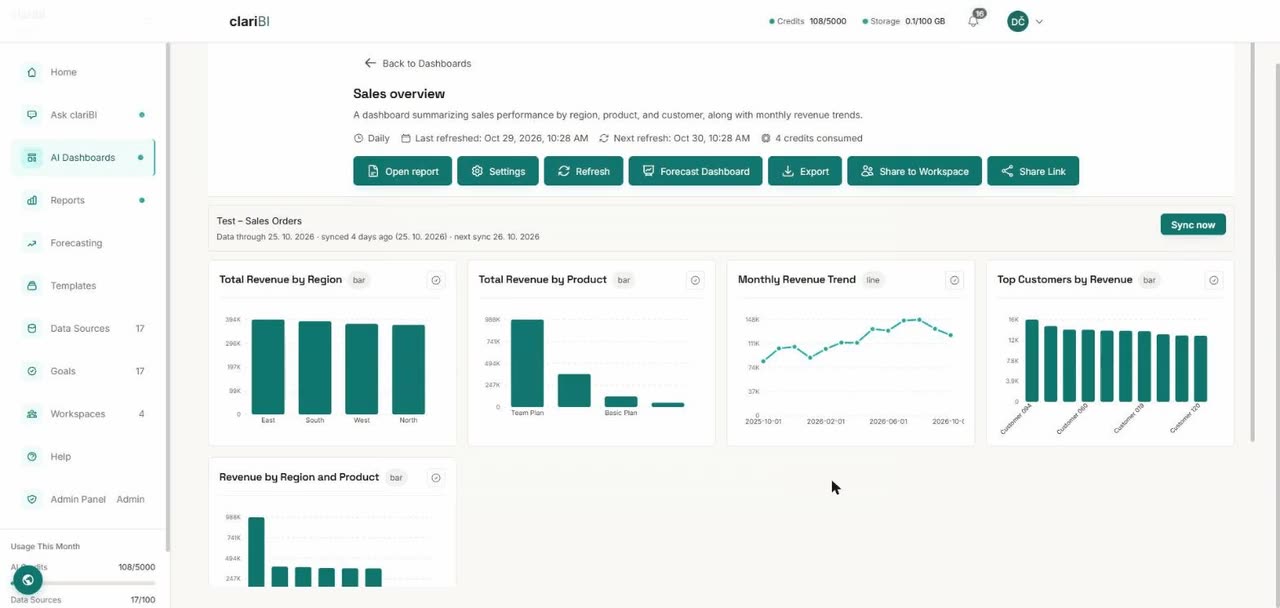Open dashboard Settings button

498,171
